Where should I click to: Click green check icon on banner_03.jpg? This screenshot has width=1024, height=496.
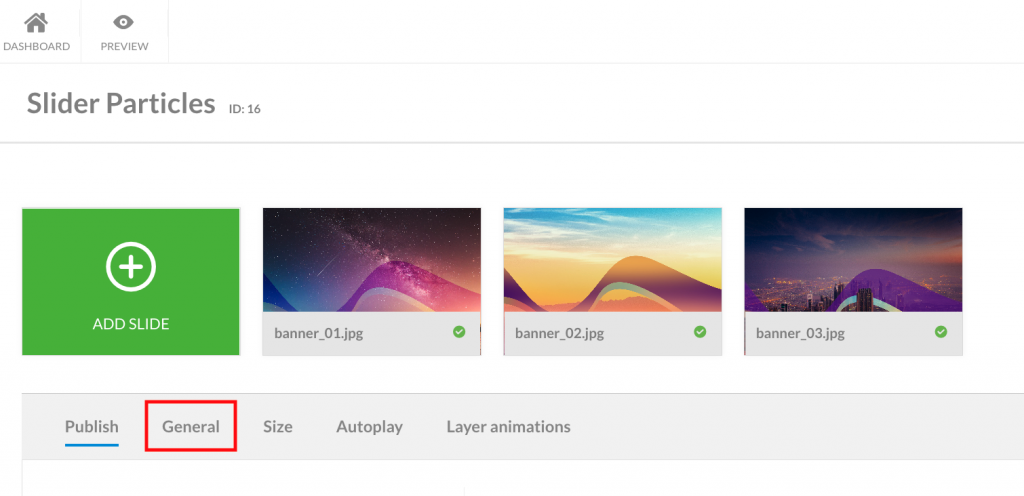tap(941, 332)
